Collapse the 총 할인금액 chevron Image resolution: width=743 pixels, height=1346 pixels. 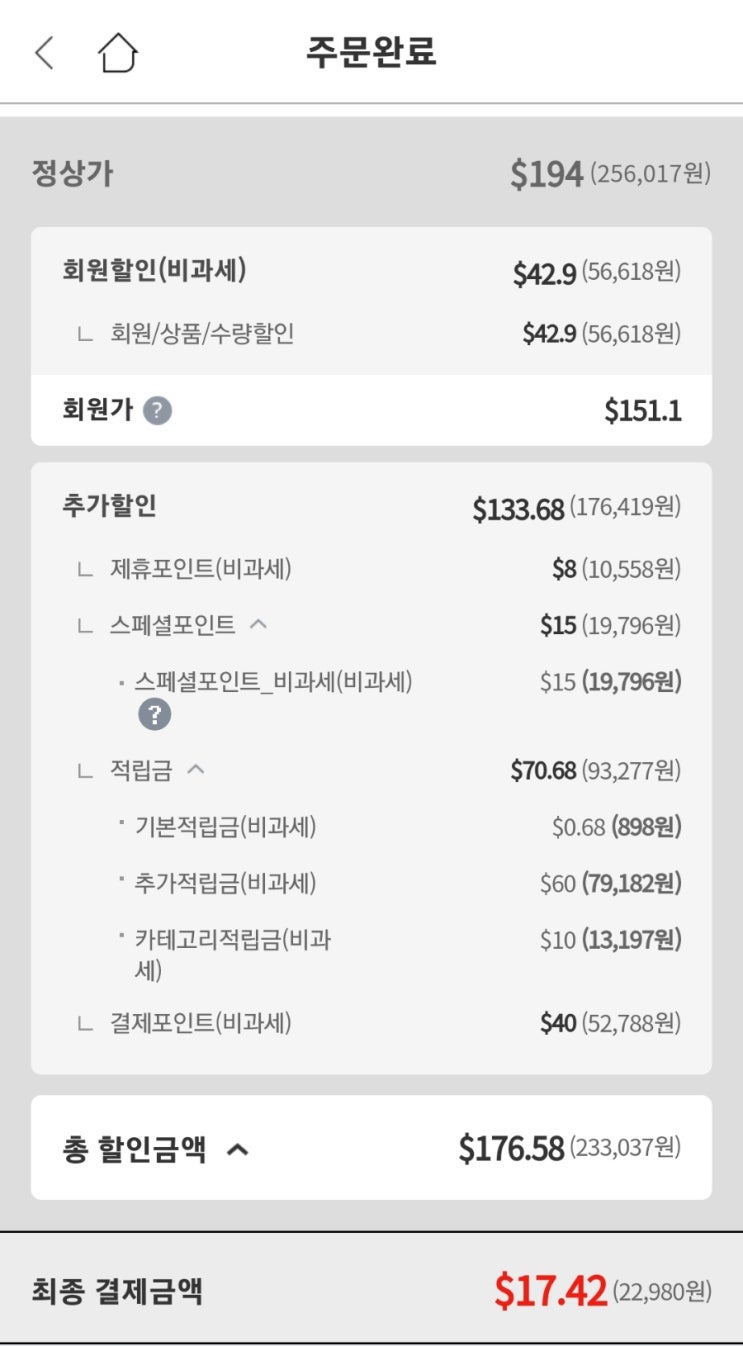[237, 1150]
